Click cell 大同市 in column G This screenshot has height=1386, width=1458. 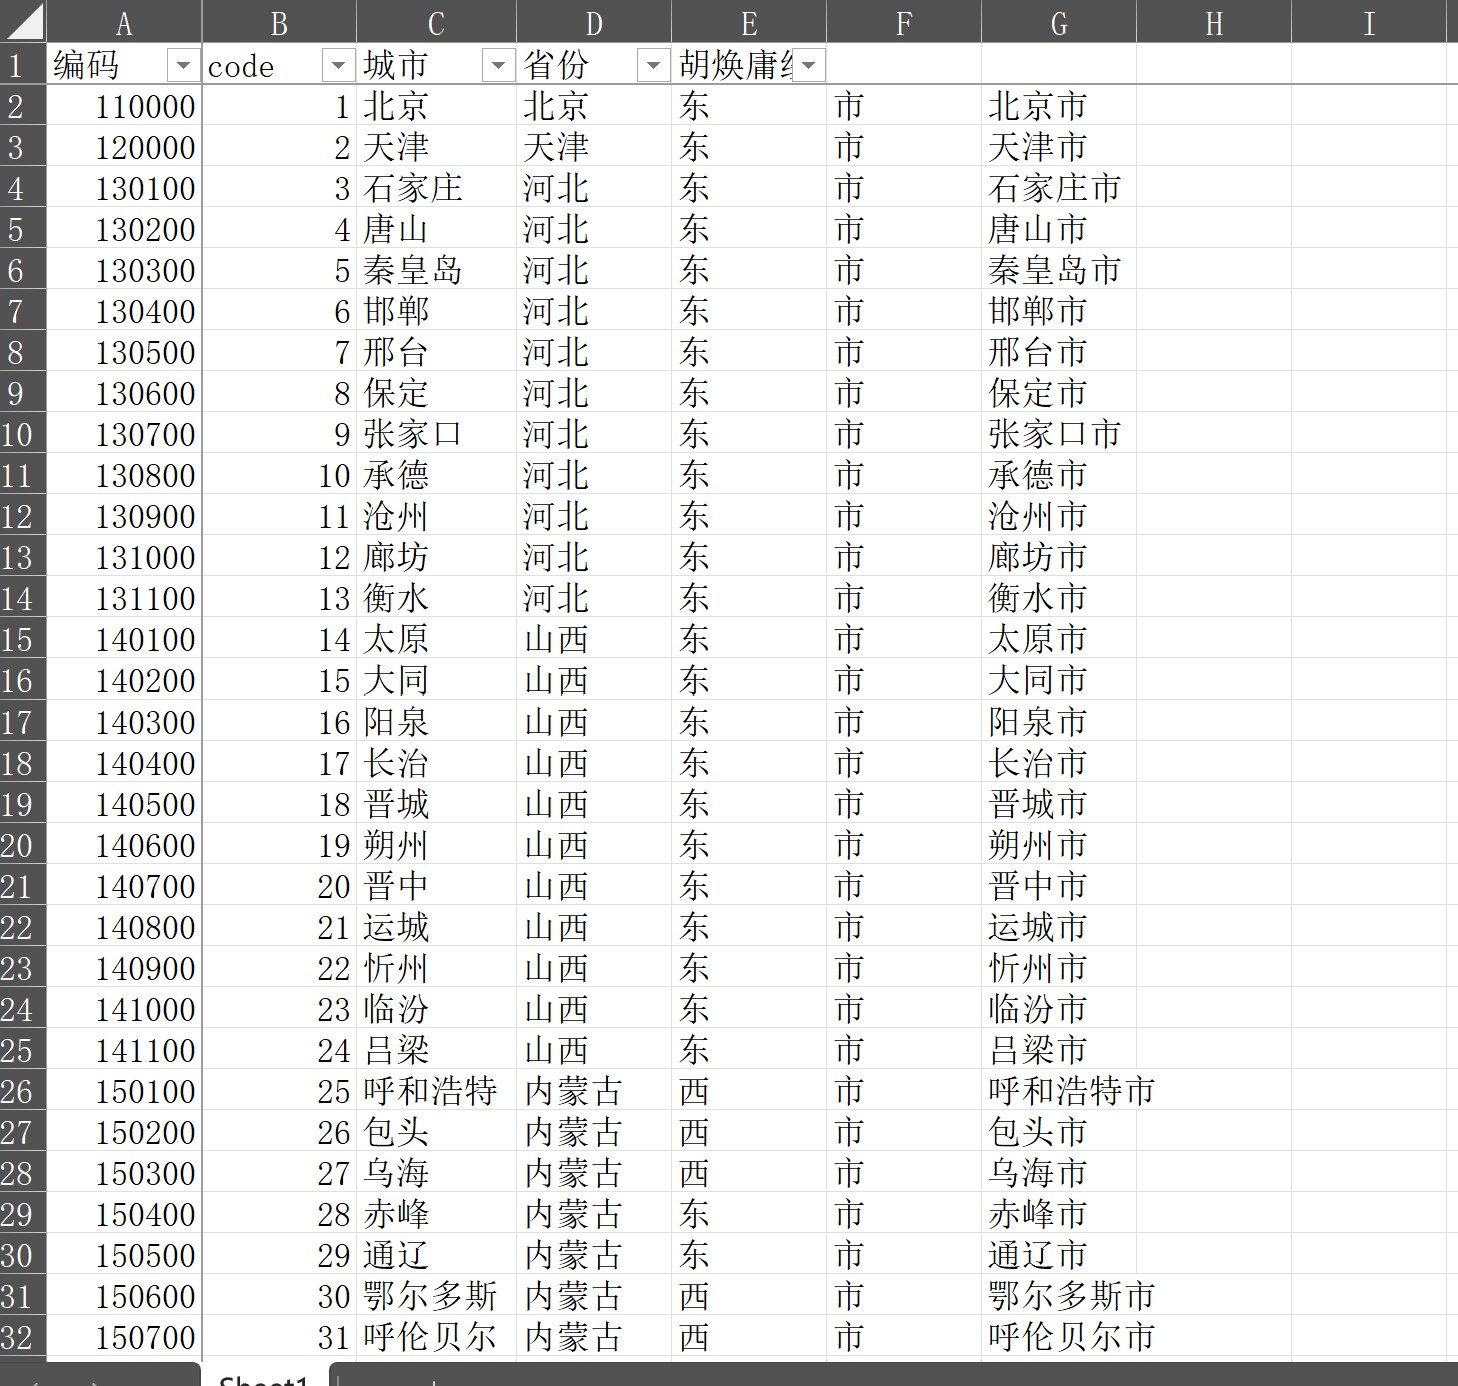1059,680
